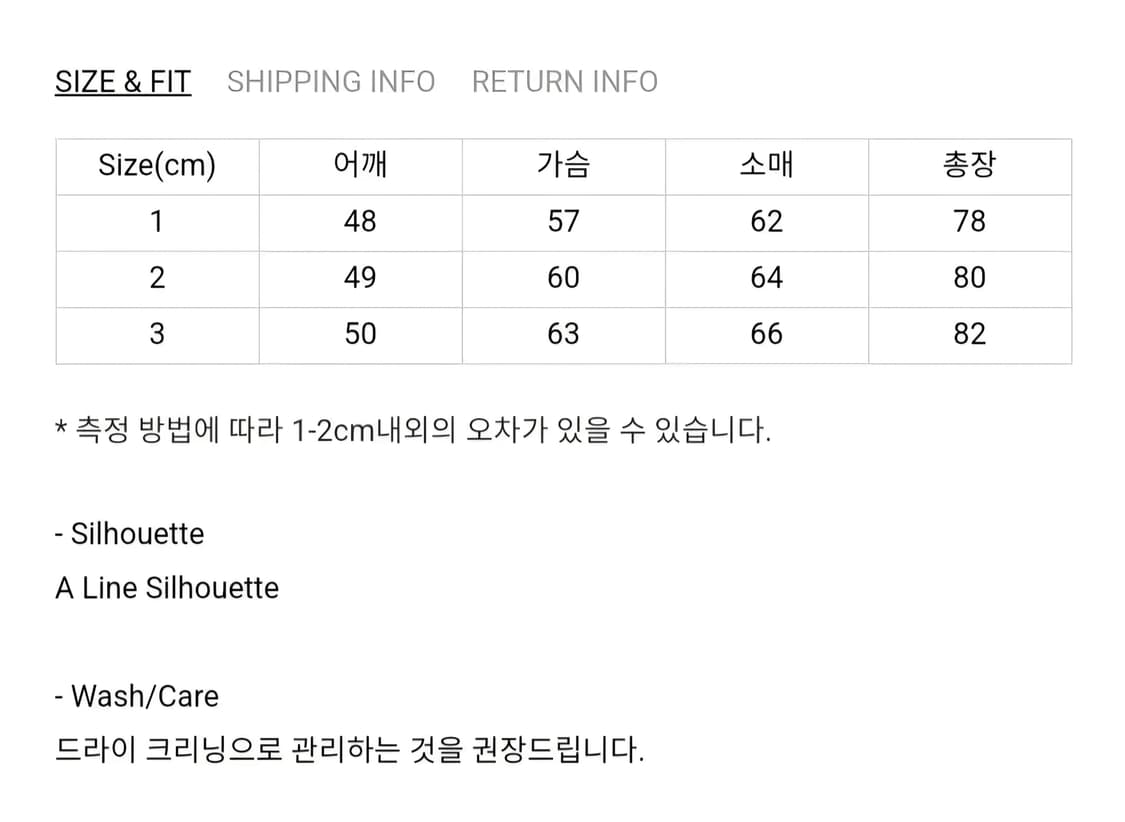Select the 어깨 column header
1125x822 pixels.
(360, 166)
